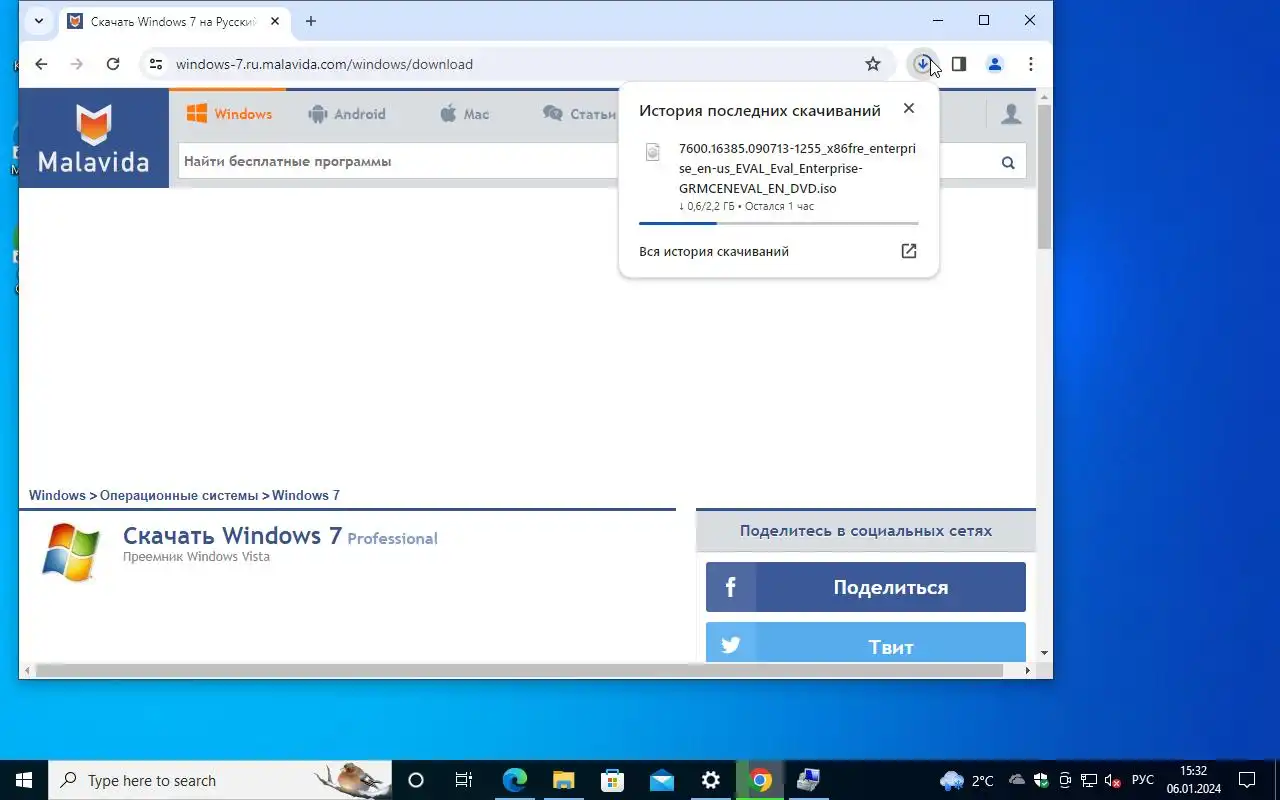The width and height of the screenshot is (1280, 800).
Task: Open site information icon in address bar
Action: [155, 64]
